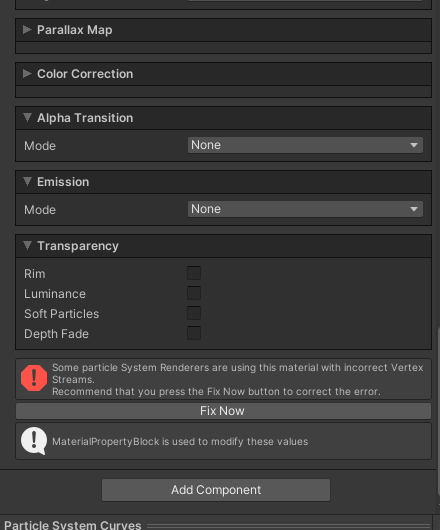The height and width of the screenshot is (530, 440).
Task: Collapse the Emission section triangle
Action: coord(27,182)
